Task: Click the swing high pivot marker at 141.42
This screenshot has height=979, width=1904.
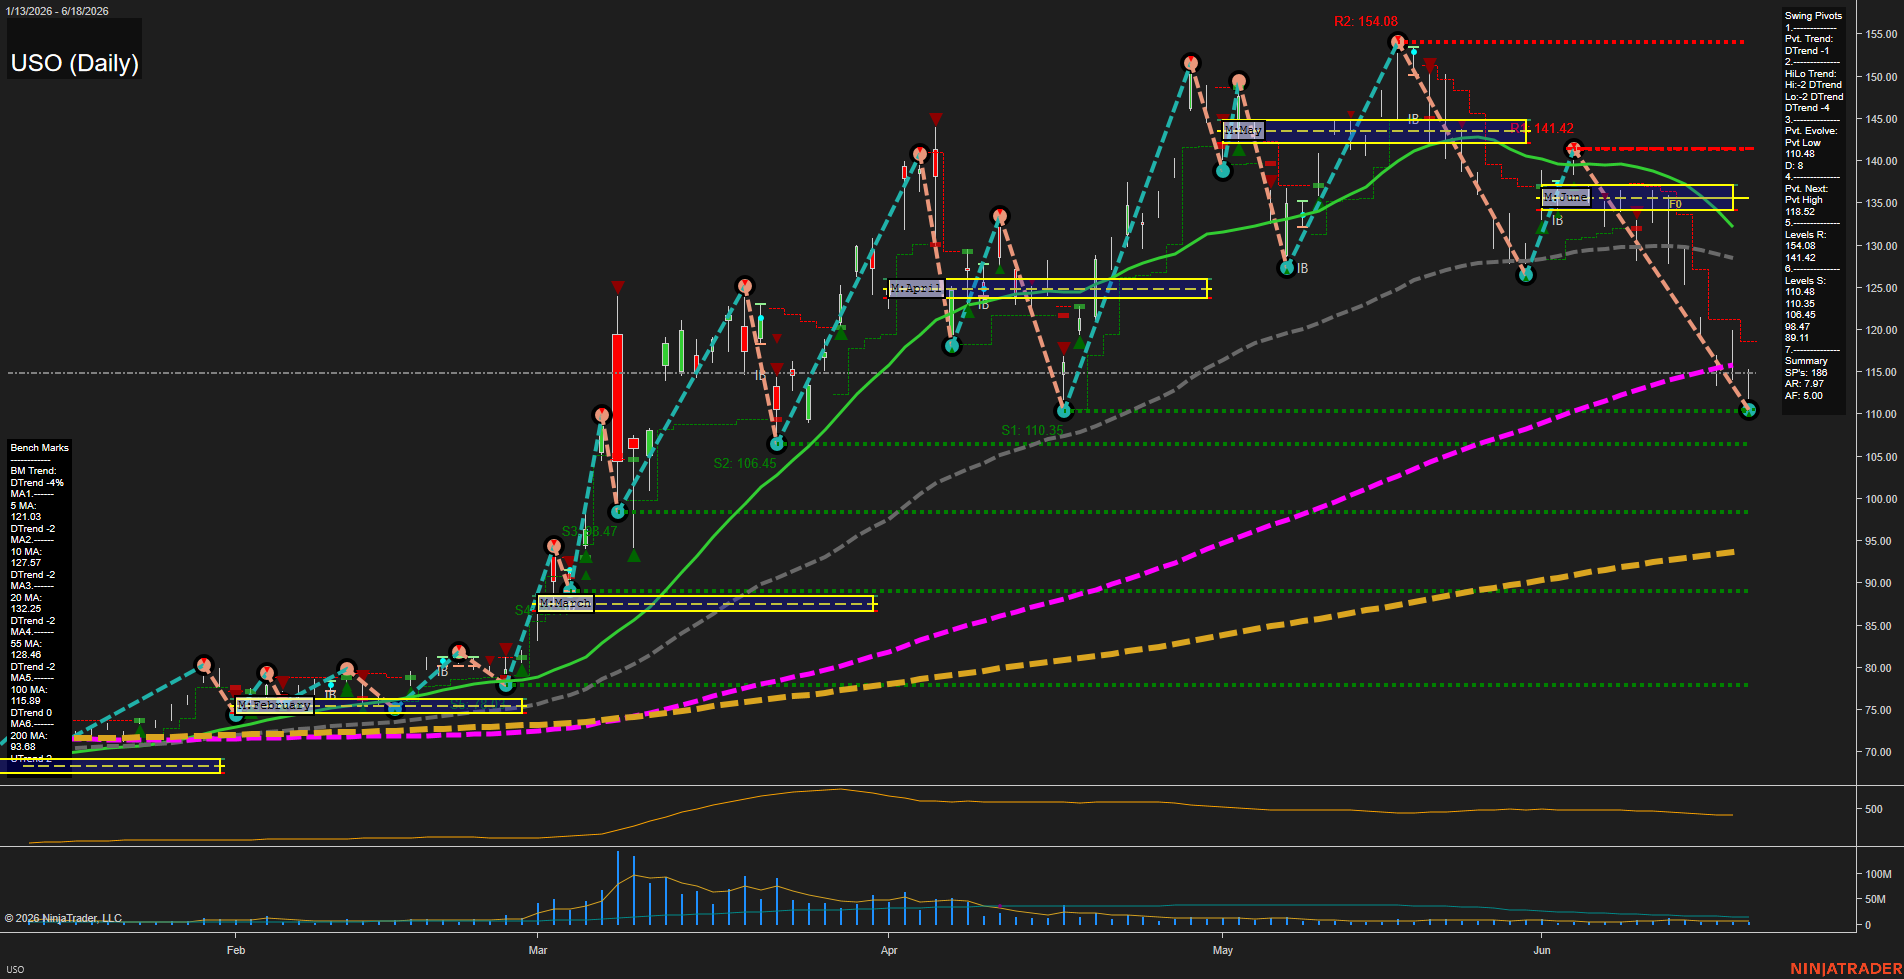Action: tap(1573, 150)
